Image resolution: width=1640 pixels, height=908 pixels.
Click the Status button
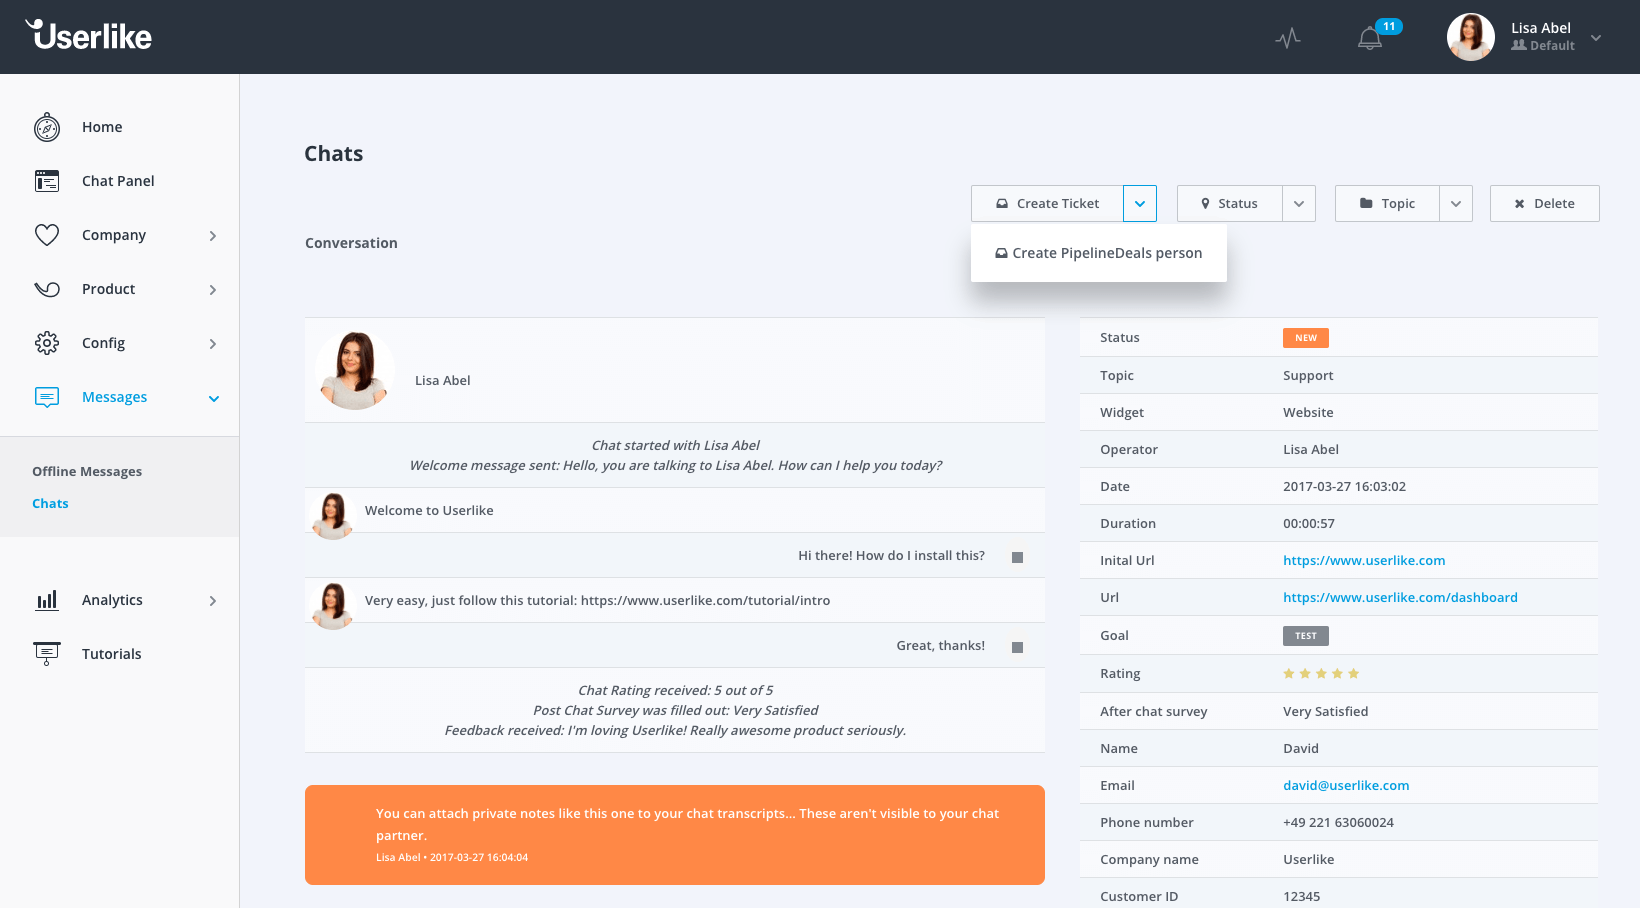(x=1229, y=203)
